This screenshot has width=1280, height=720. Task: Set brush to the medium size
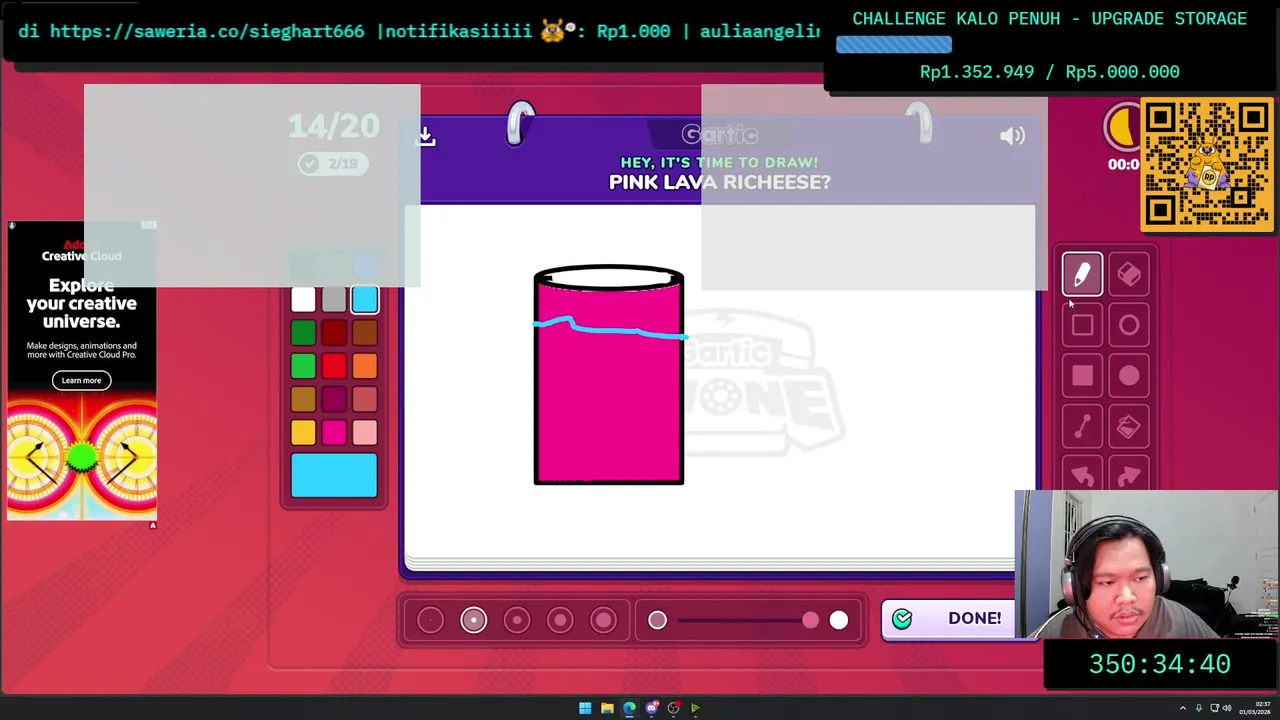[x=517, y=620]
